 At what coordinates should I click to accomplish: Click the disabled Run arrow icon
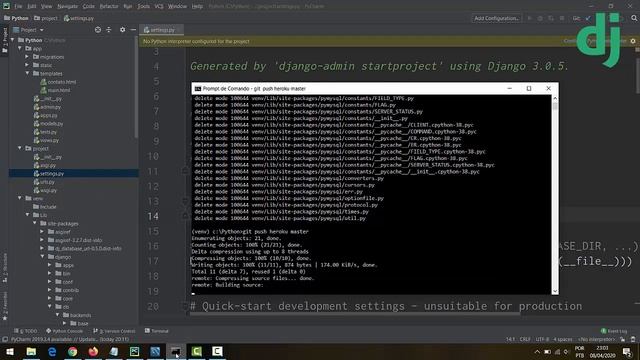[529, 18]
